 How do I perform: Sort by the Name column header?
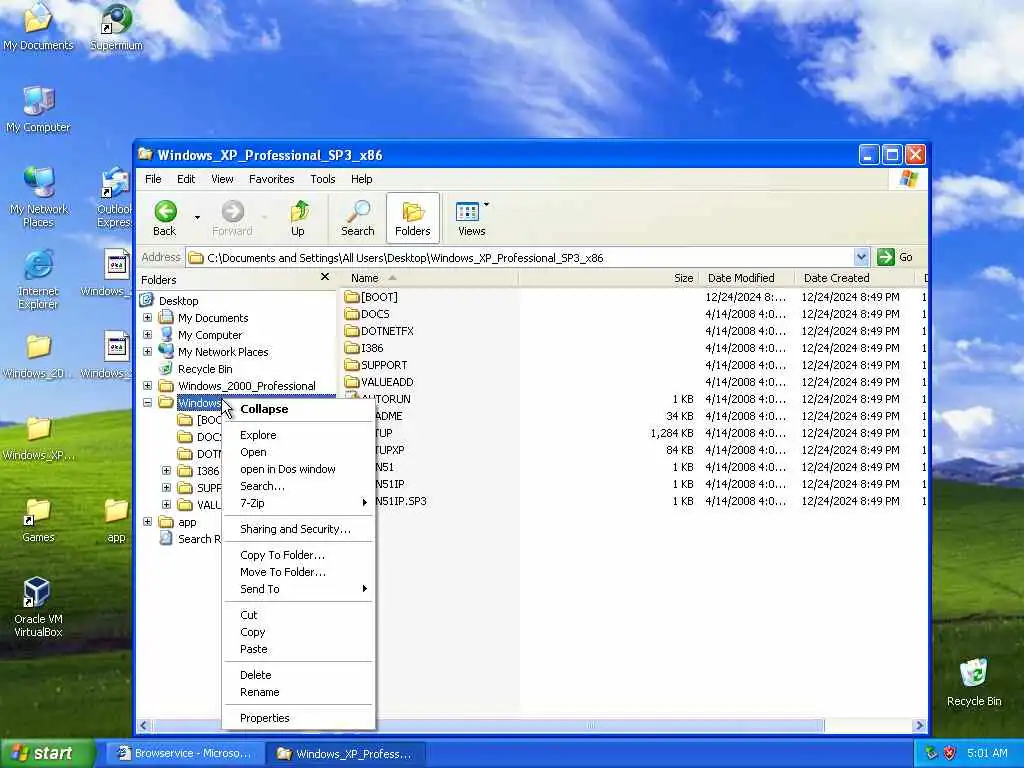[429, 278]
